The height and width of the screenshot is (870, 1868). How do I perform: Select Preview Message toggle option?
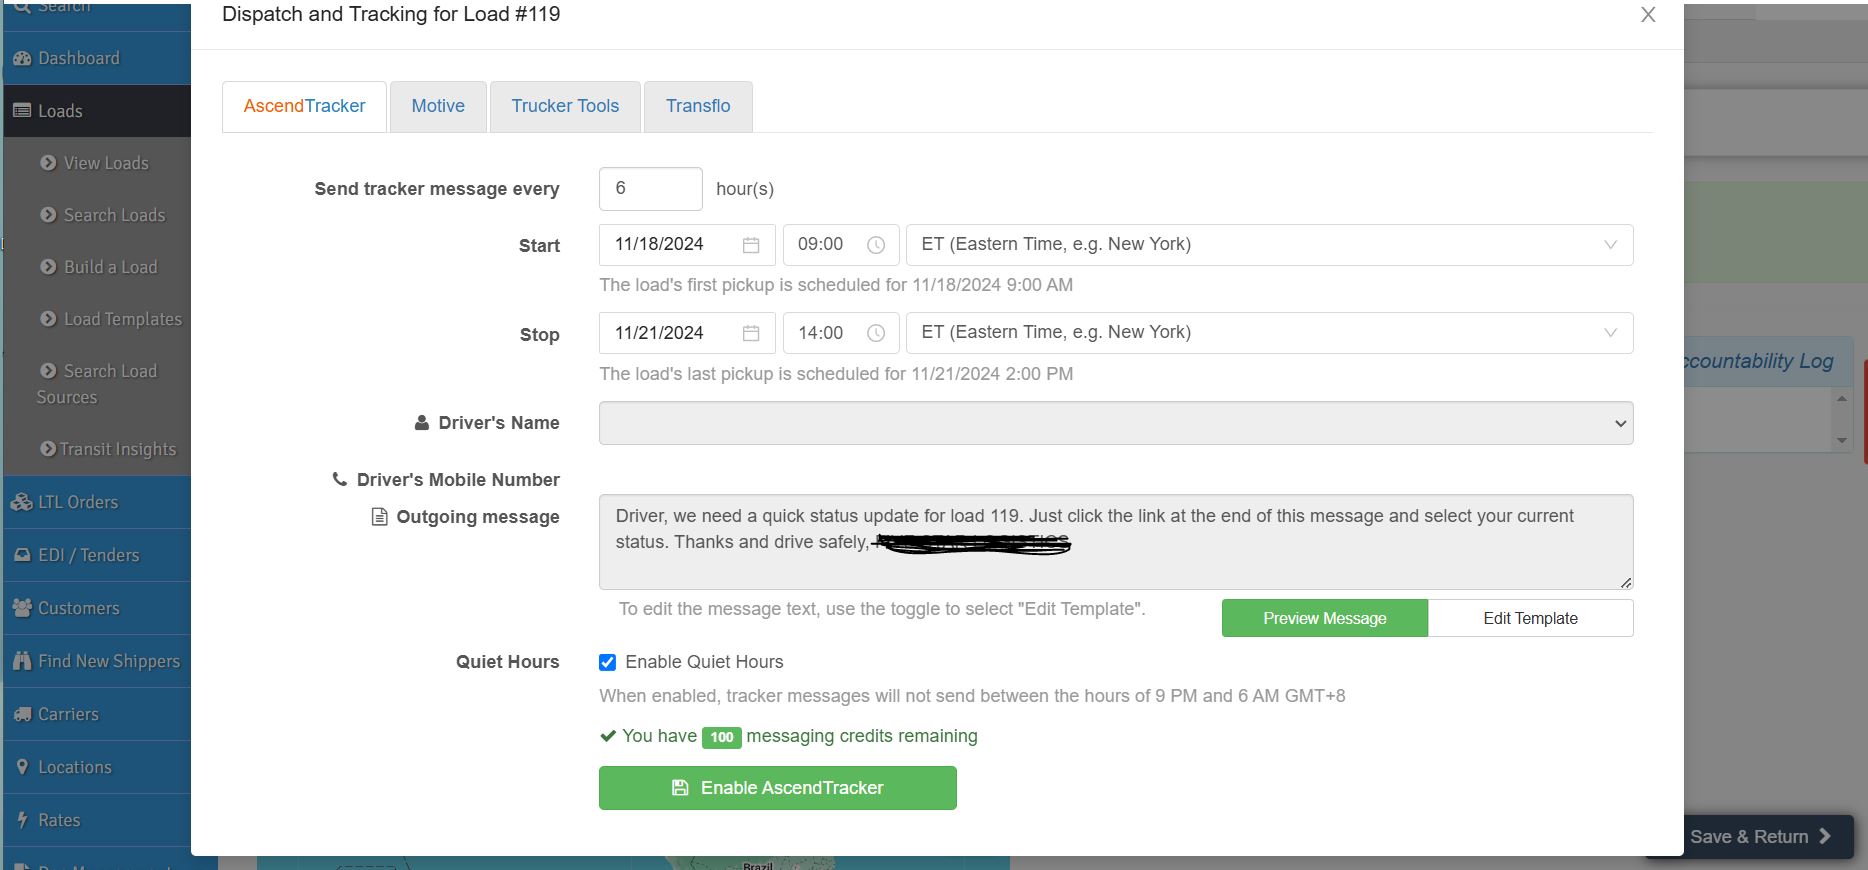click(x=1324, y=618)
